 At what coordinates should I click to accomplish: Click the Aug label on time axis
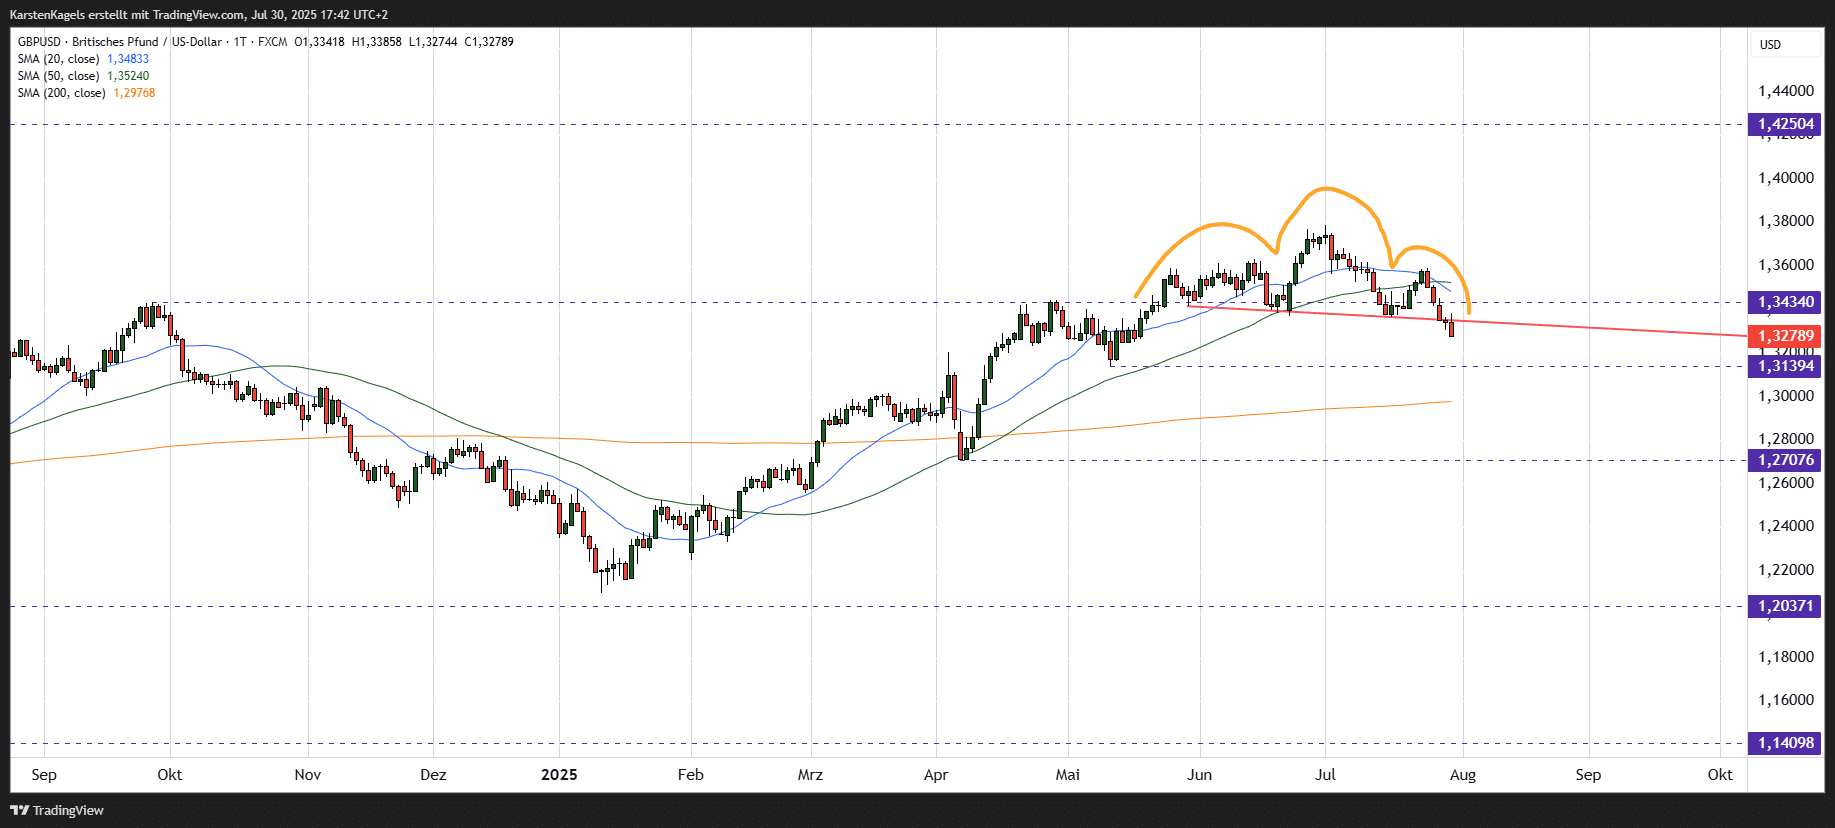click(x=1463, y=774)
